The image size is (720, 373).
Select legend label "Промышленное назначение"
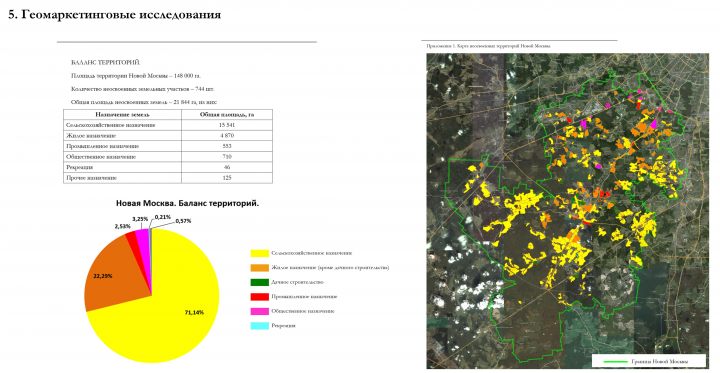point(304,297)
